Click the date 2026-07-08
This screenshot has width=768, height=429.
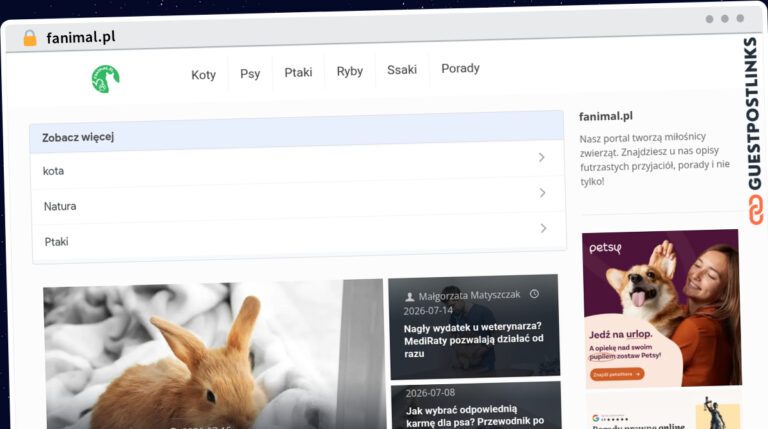[430, 393]
